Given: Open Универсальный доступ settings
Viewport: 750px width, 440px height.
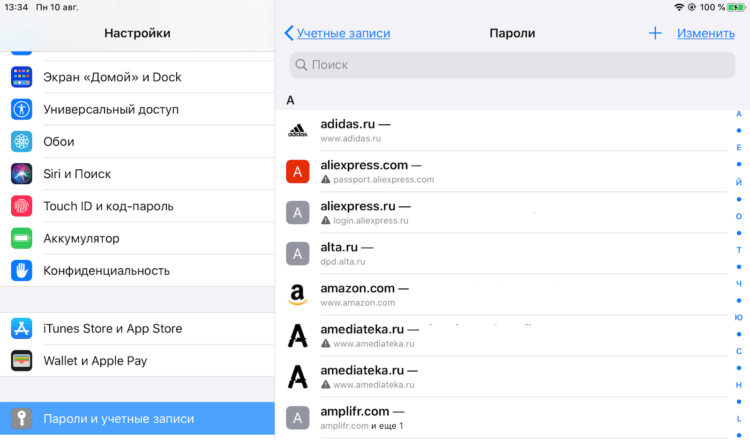Looking at the screenshot, I should 137,109.
